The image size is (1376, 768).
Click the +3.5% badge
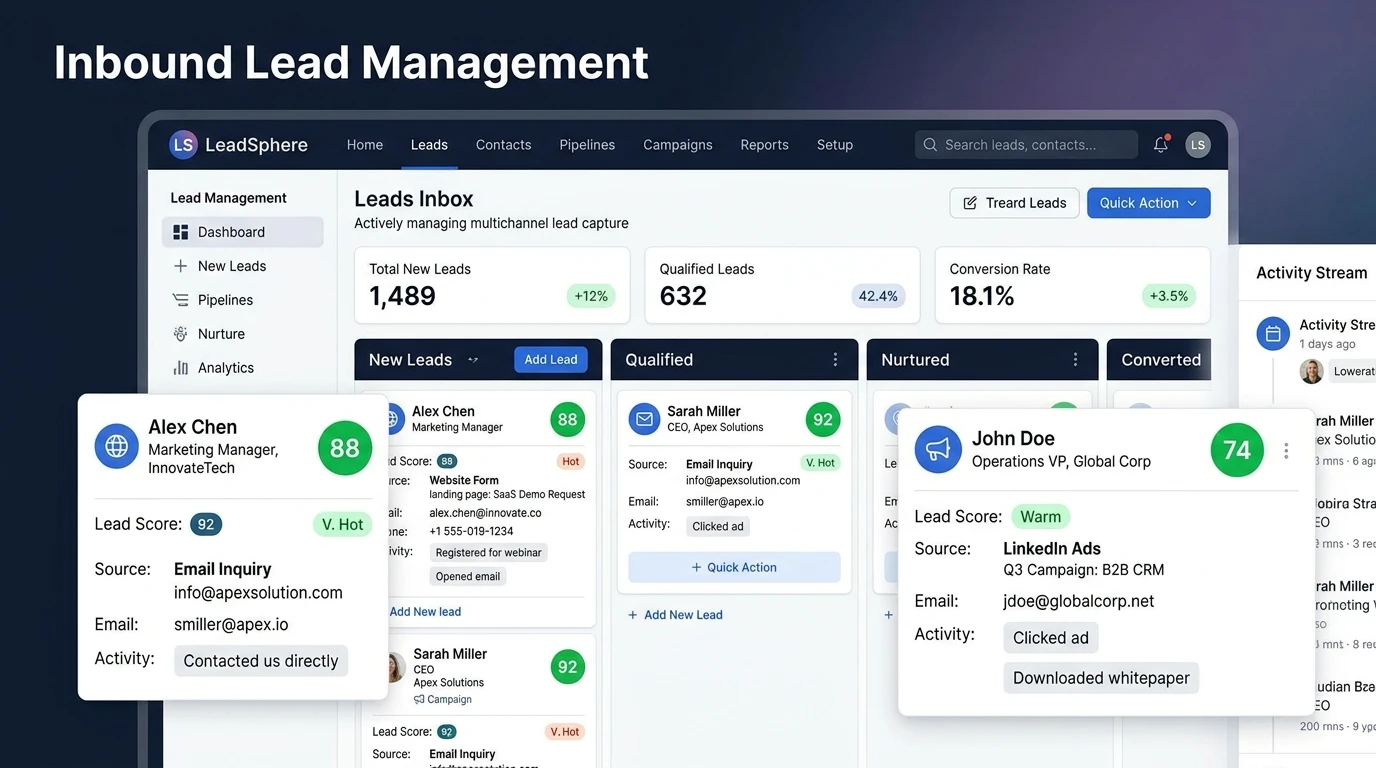point(1169,296)
